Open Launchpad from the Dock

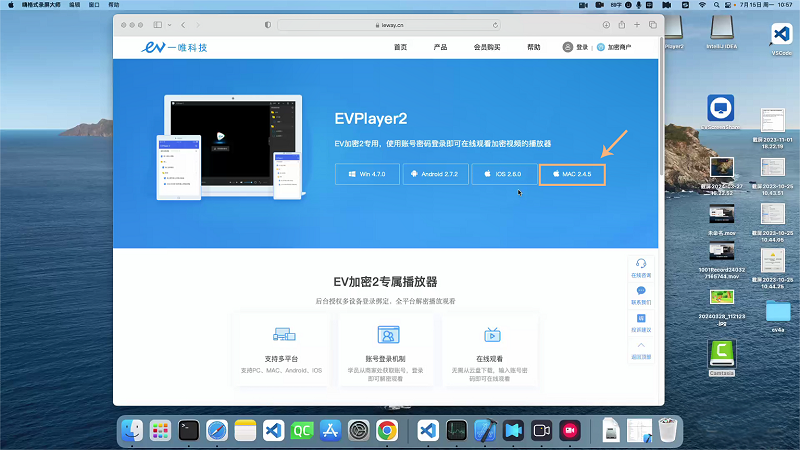[x=160, y=431]
